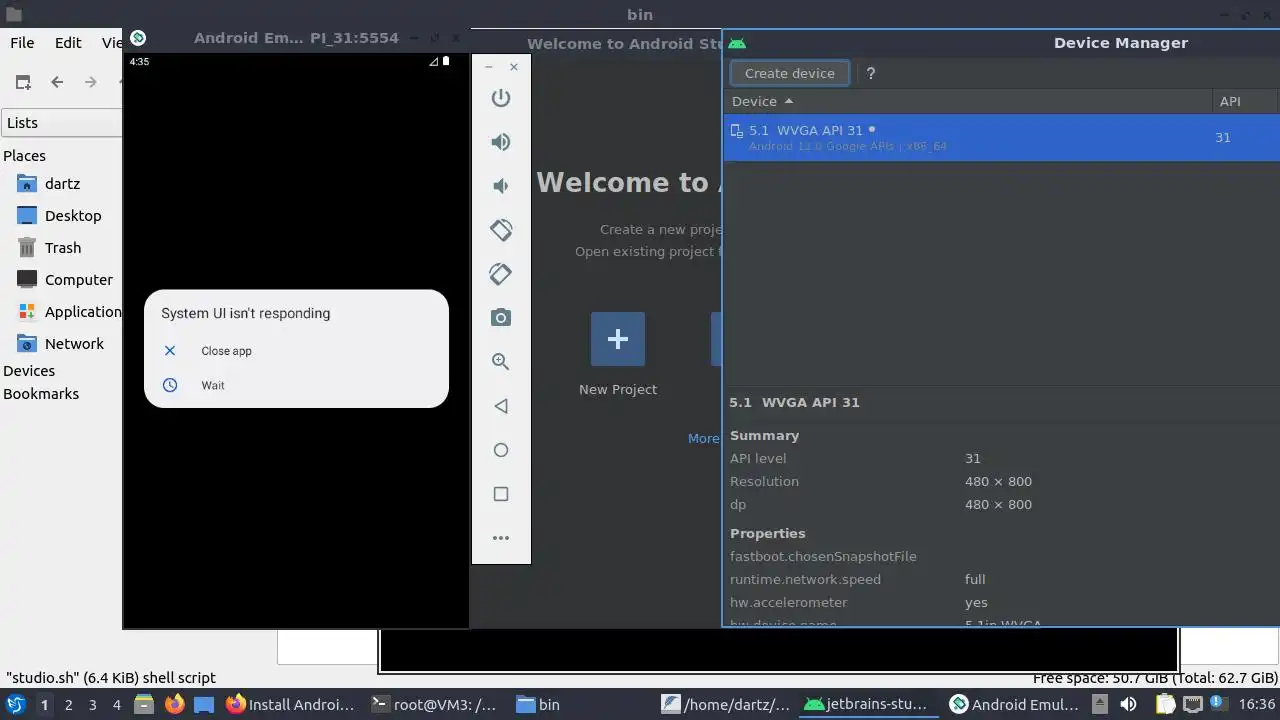This screenshot has height=720, width=1280.
Task: Go back in file manager
Action: click(57, 82)
